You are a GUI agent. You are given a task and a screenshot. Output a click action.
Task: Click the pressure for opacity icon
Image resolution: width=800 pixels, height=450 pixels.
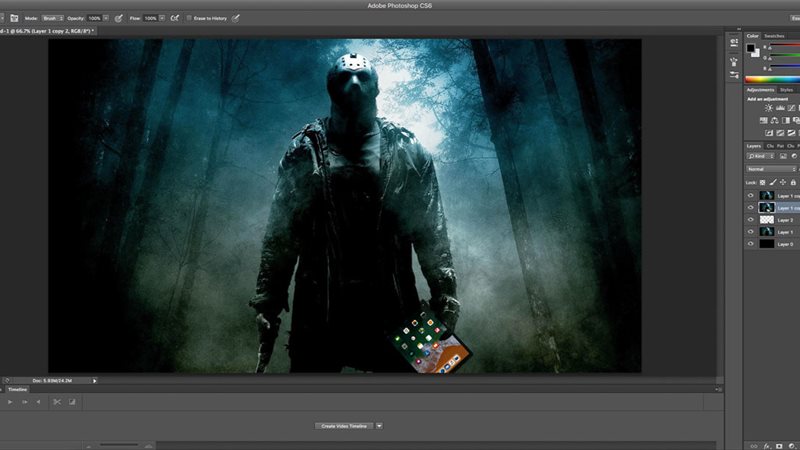118,18
